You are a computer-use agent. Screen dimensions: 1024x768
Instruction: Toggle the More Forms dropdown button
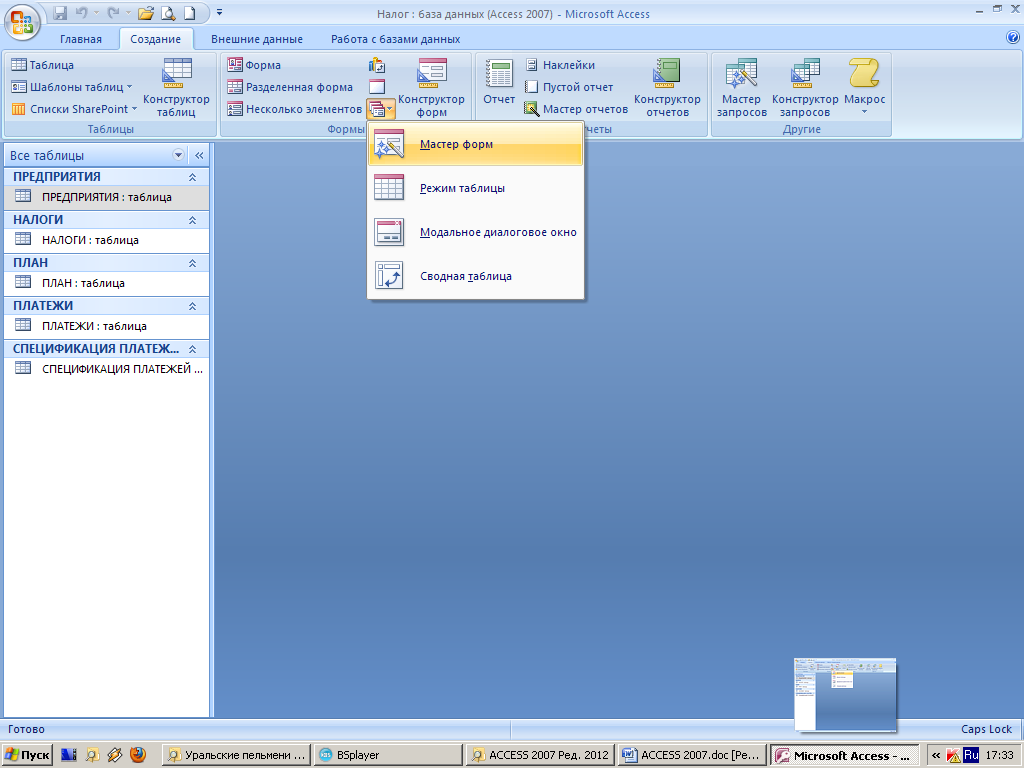[x=381, y=109]
